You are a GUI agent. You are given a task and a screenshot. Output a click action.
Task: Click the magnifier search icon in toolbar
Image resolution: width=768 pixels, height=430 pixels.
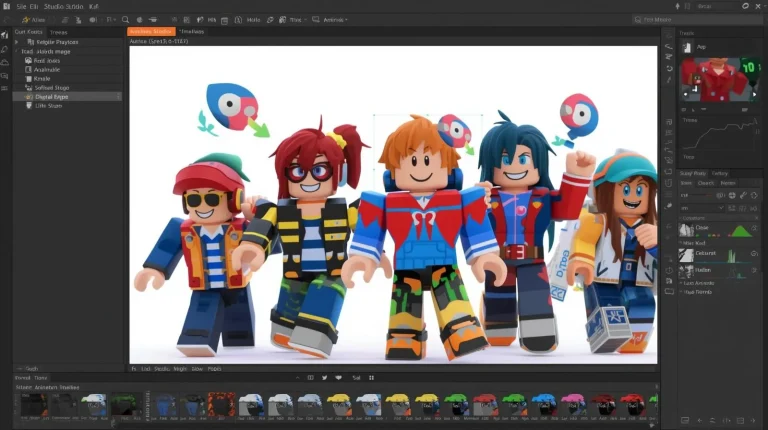[125, 20]
